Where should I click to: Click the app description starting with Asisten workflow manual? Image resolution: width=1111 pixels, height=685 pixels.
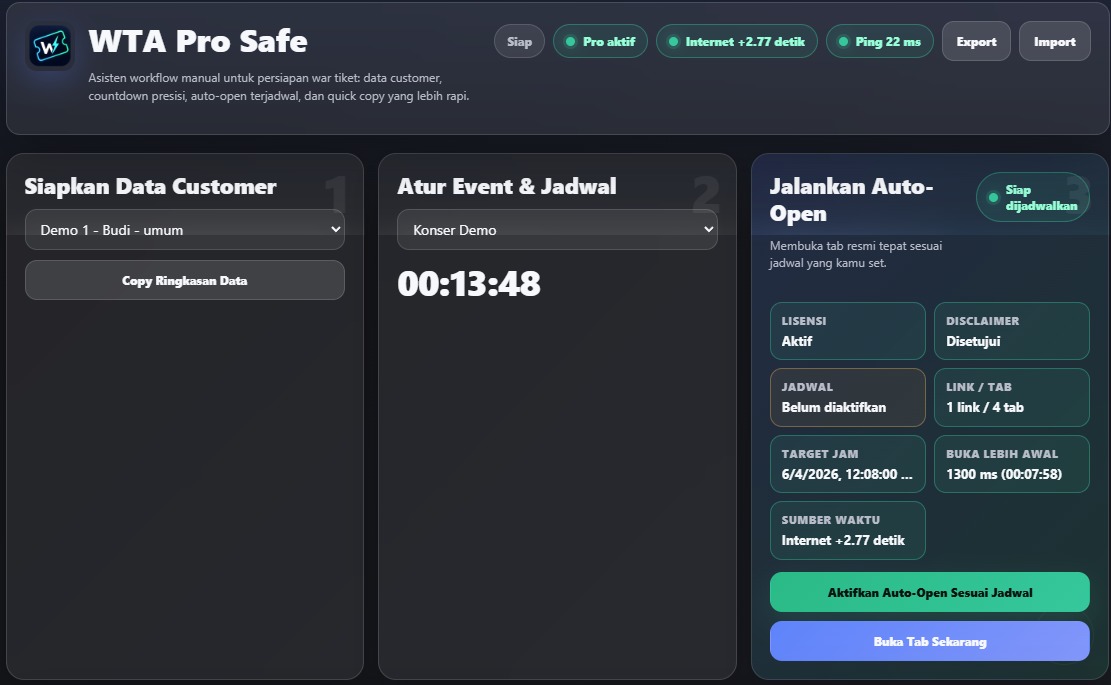tap(278, 86)
